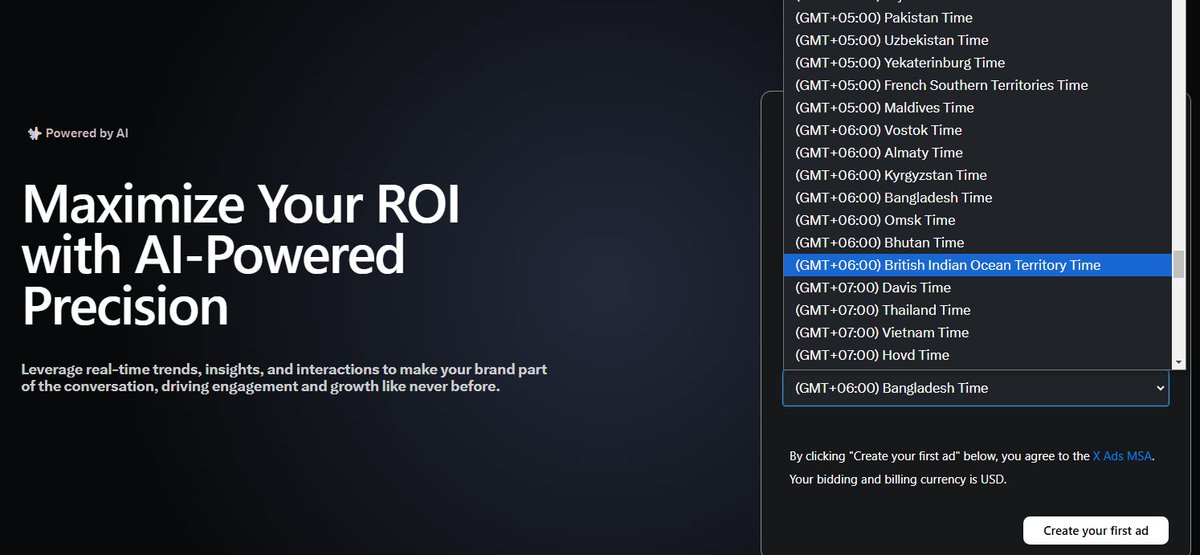Select Uzbekistan Time option

point(977,40)
